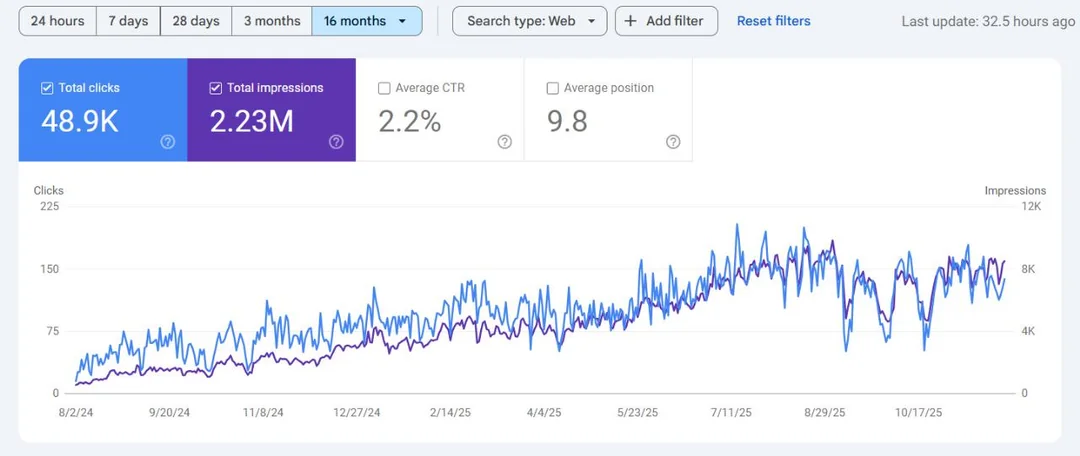Image resolution: width=1080 pixels, height=456 pixels.
Task: Click the 5/23/25 axis date label
Action: click(638, 413)
